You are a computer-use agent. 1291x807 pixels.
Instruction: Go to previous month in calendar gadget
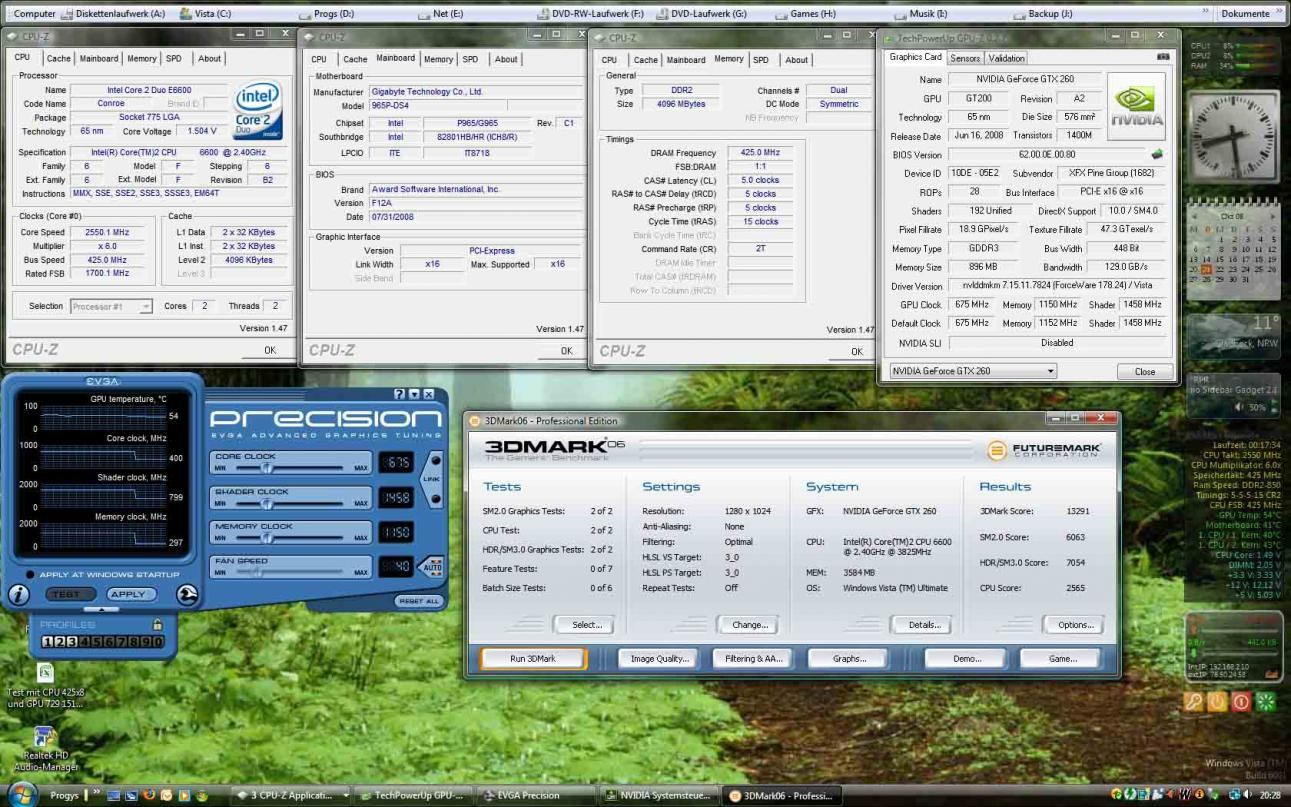(x=1195, y=215)
